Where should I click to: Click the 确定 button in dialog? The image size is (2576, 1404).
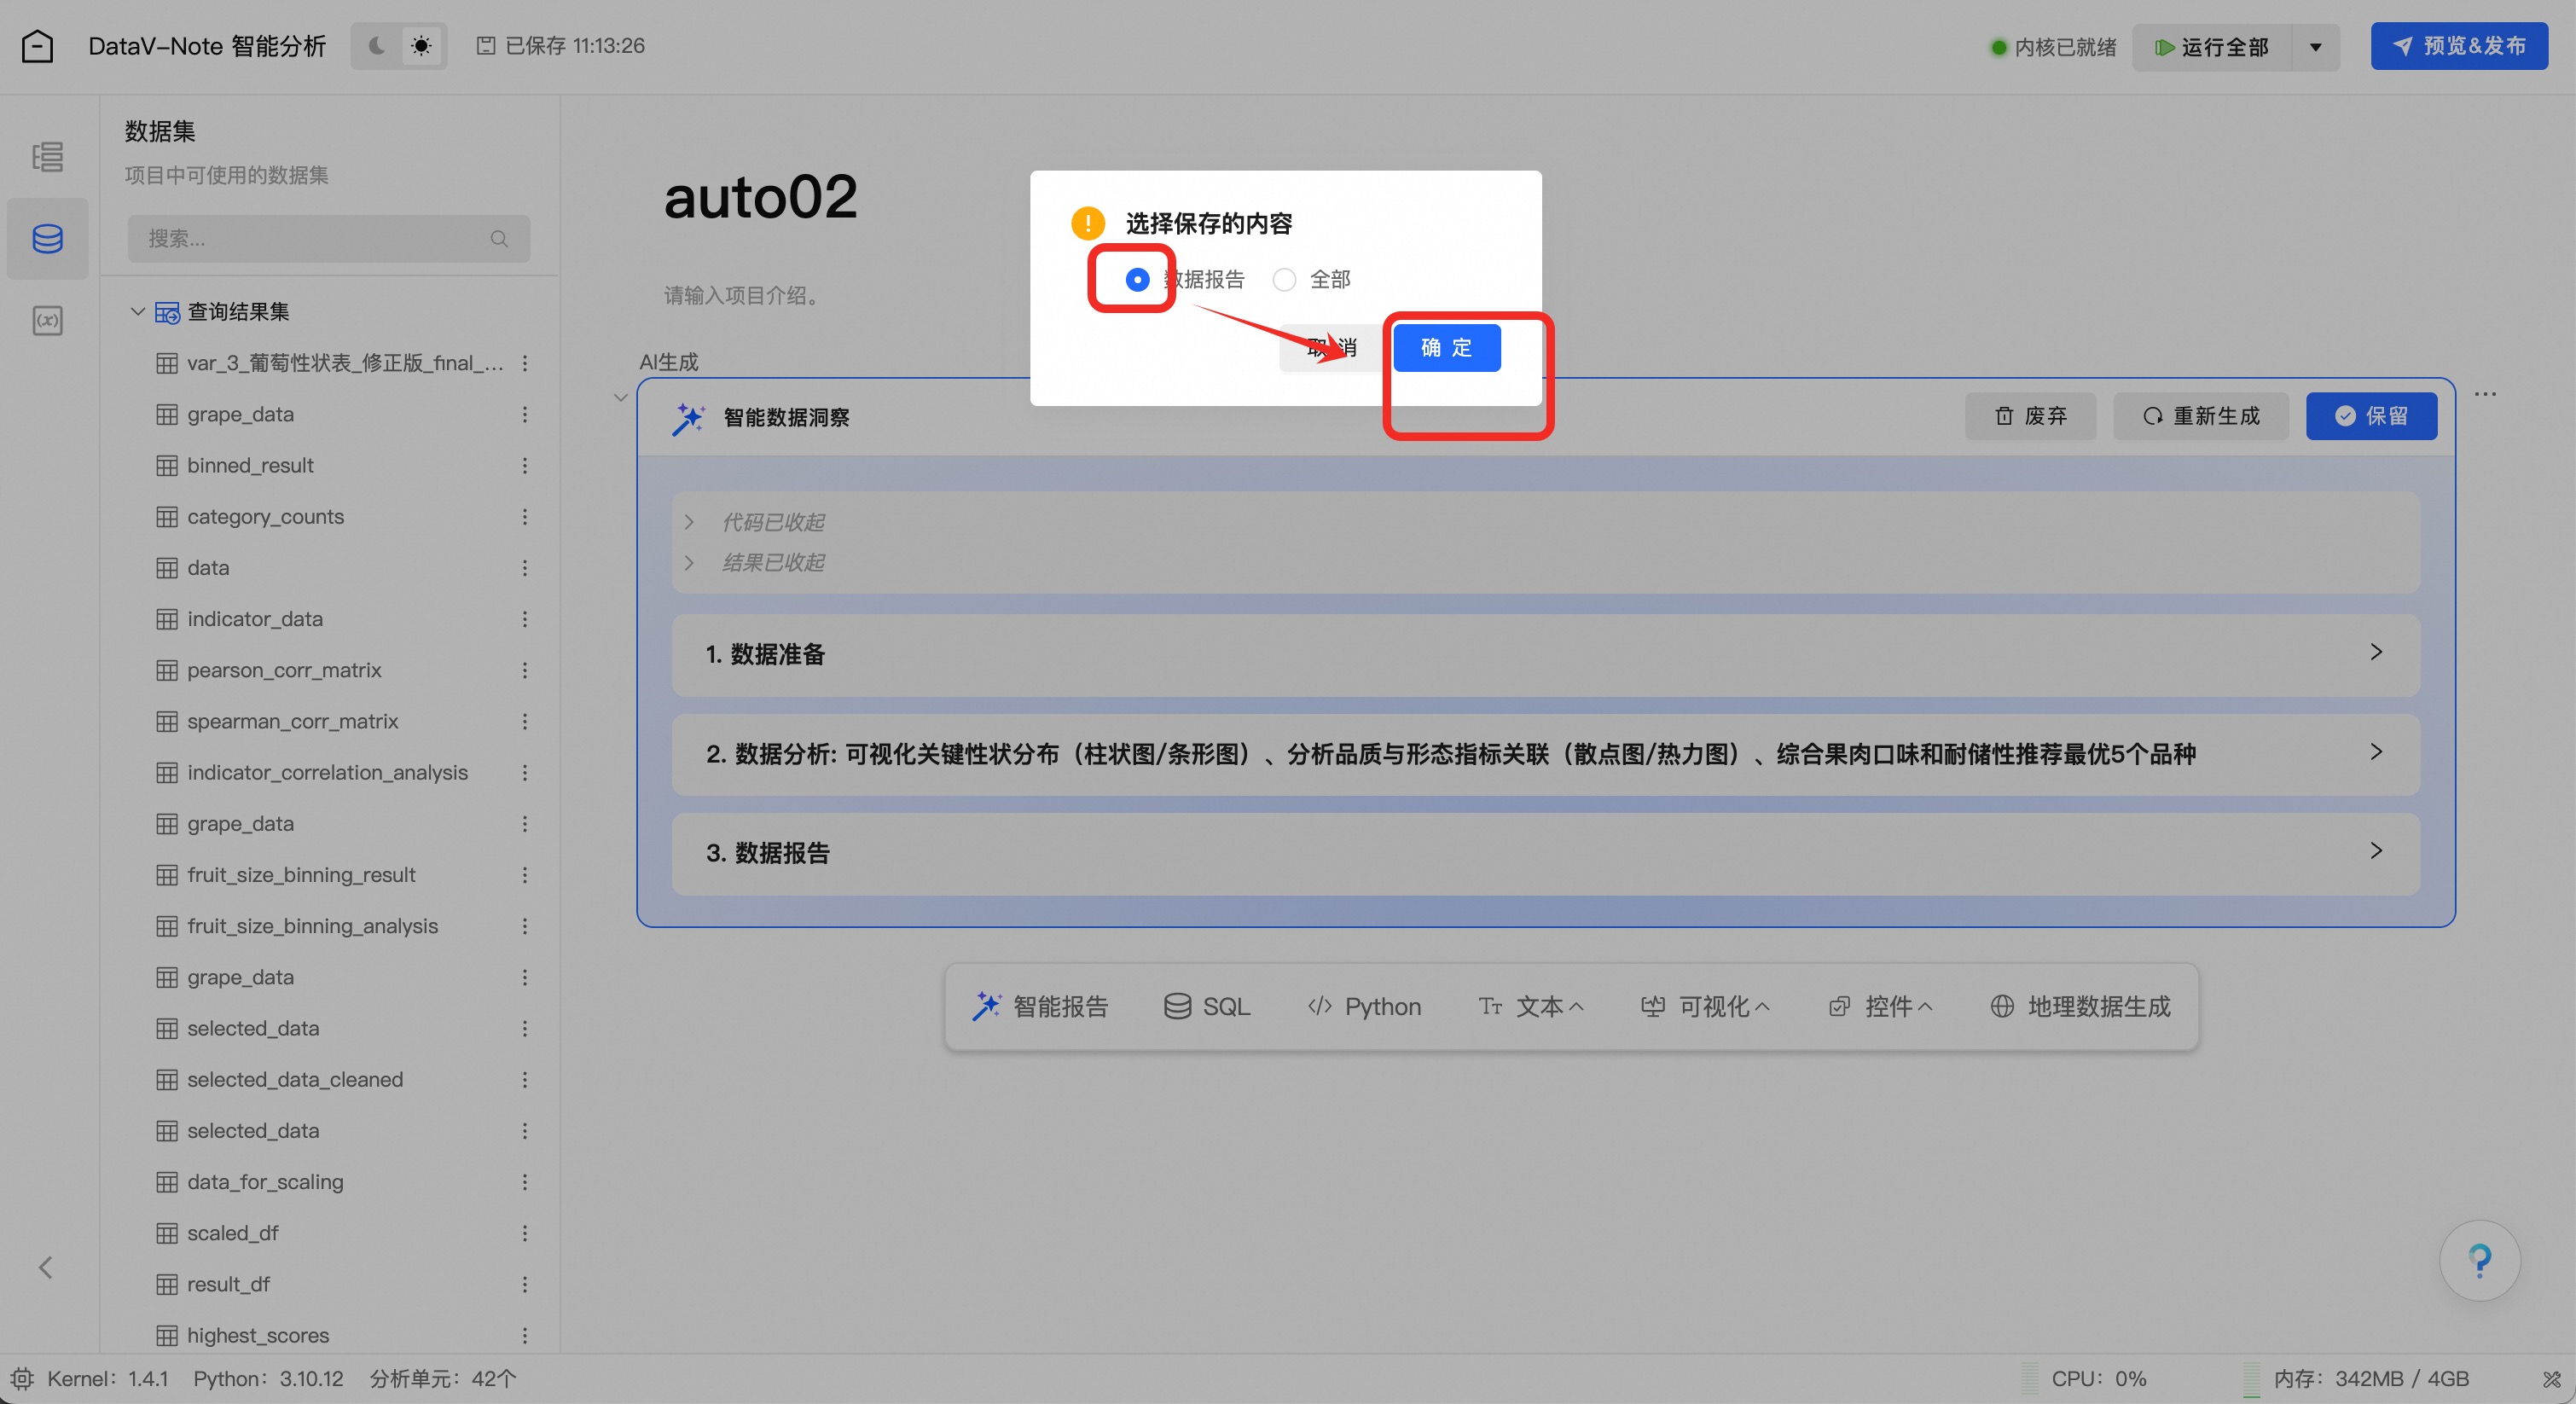tap(1446, 347)
